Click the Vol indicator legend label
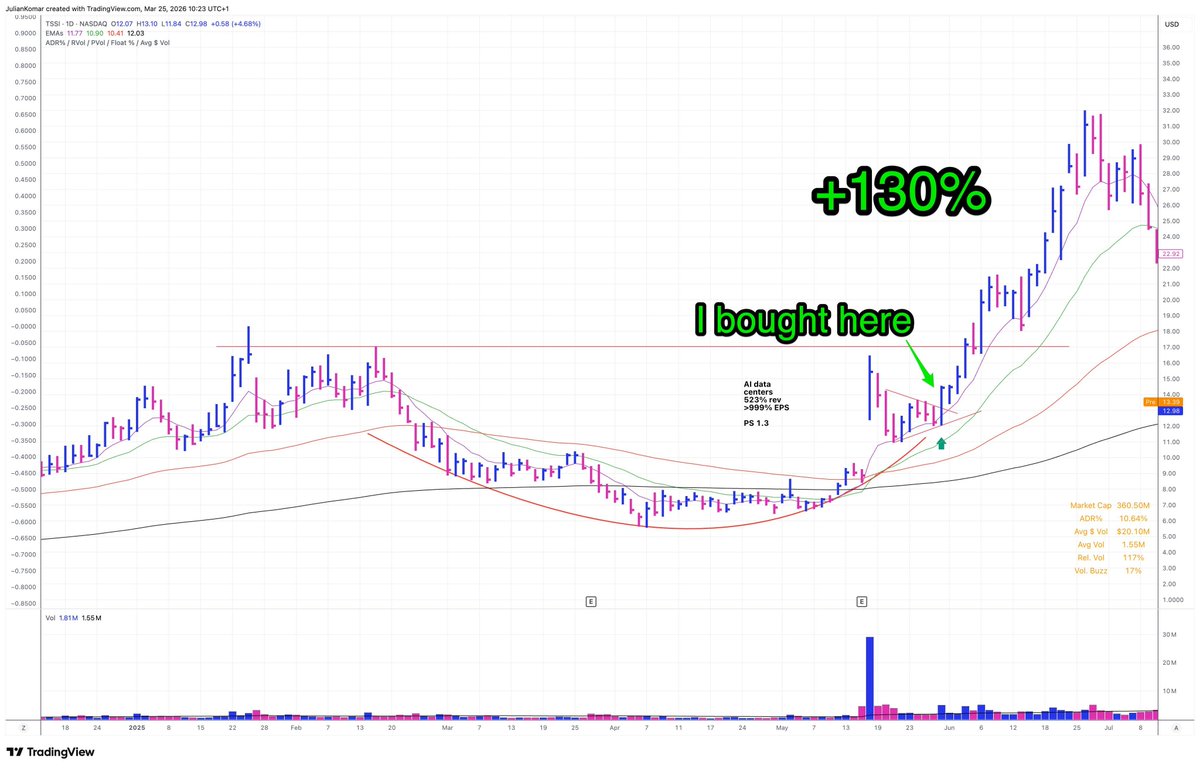 (x=51, y=619)
